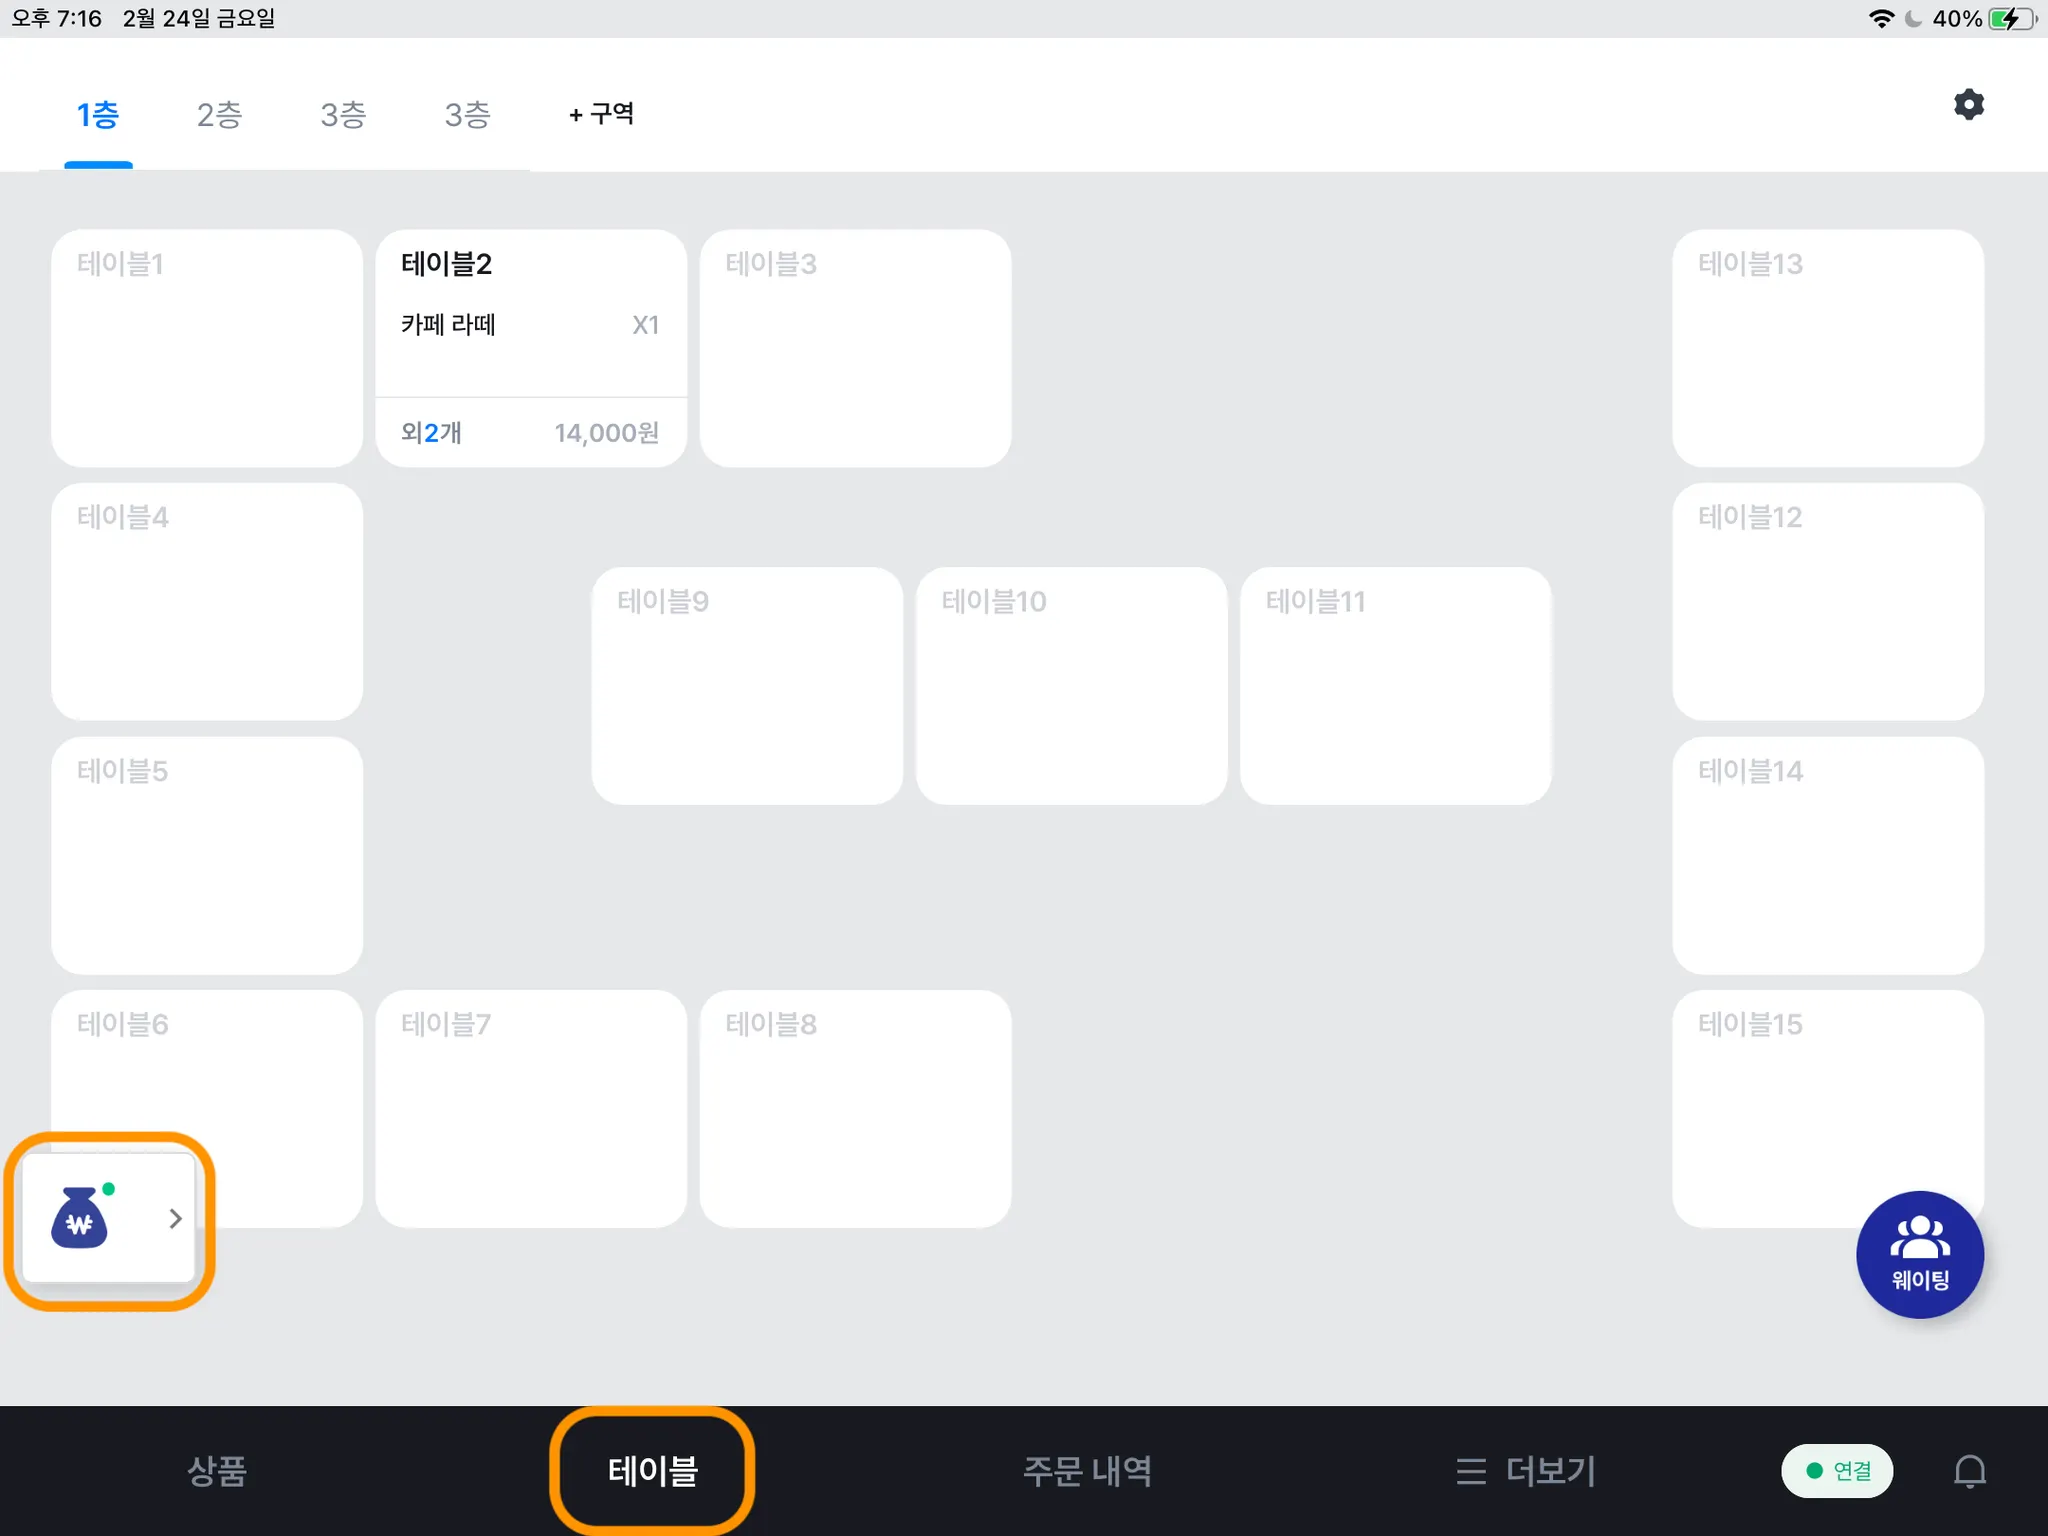Add a new zone with + 구역
Viewport: 2048px width, 1536px height.
pos(601,114)
